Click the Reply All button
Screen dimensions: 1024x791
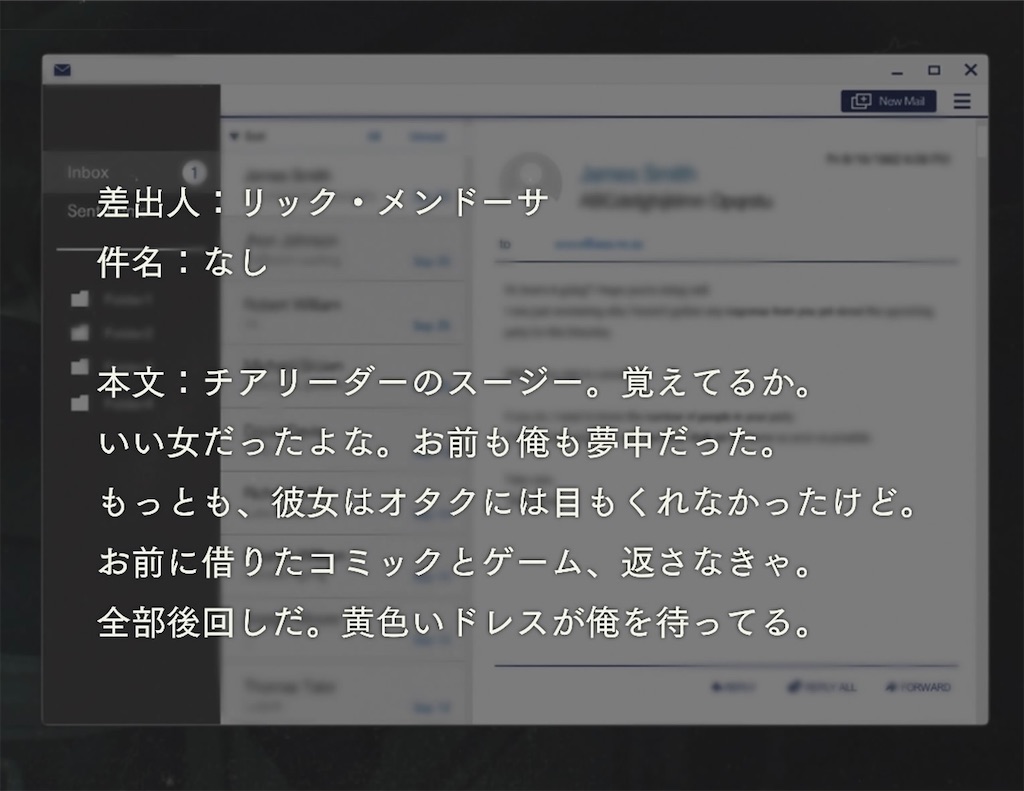(x=822, y=687)
